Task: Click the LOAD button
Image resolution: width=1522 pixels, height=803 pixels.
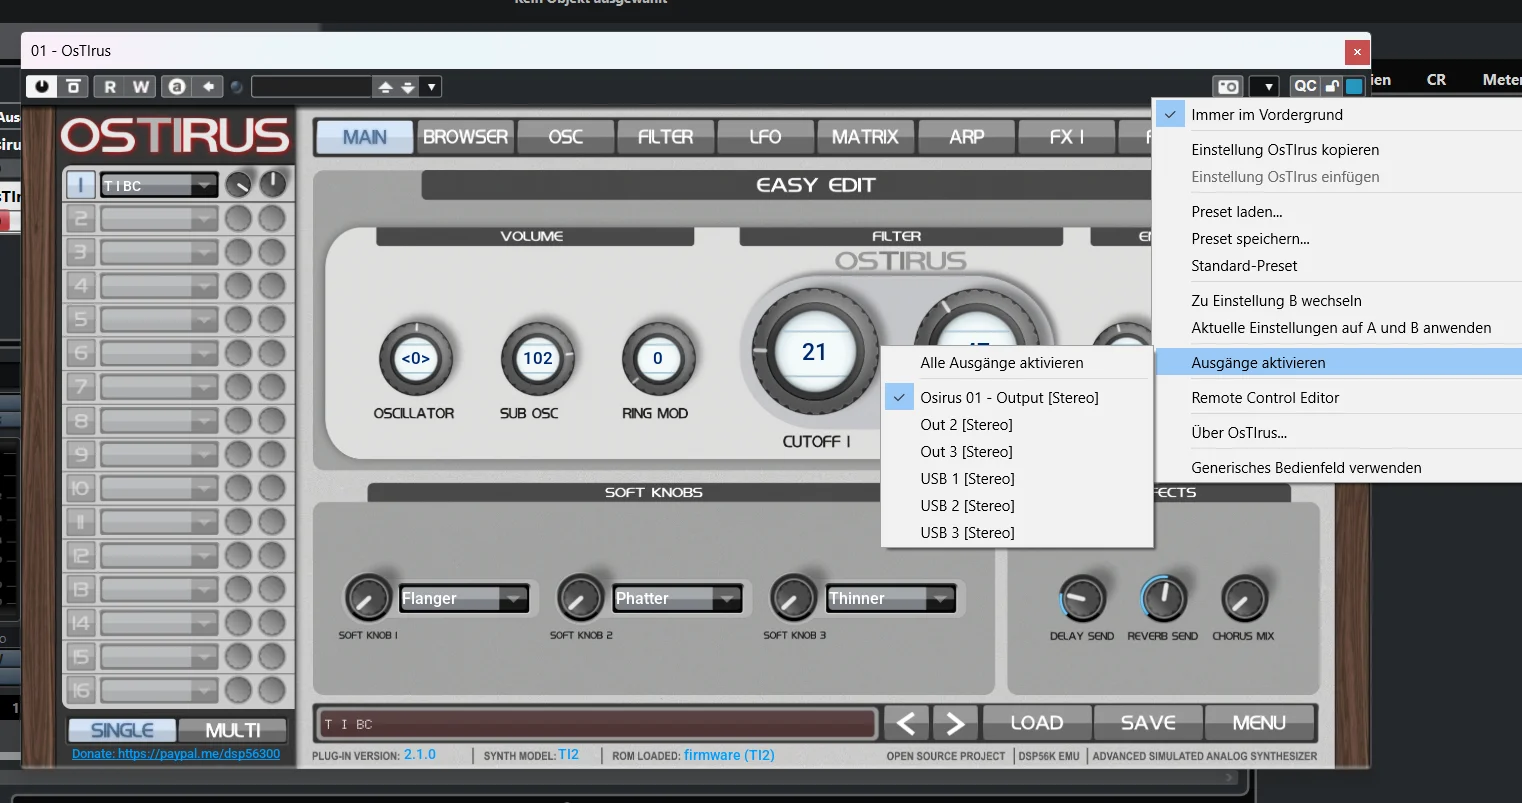Action: [1036, 723]
